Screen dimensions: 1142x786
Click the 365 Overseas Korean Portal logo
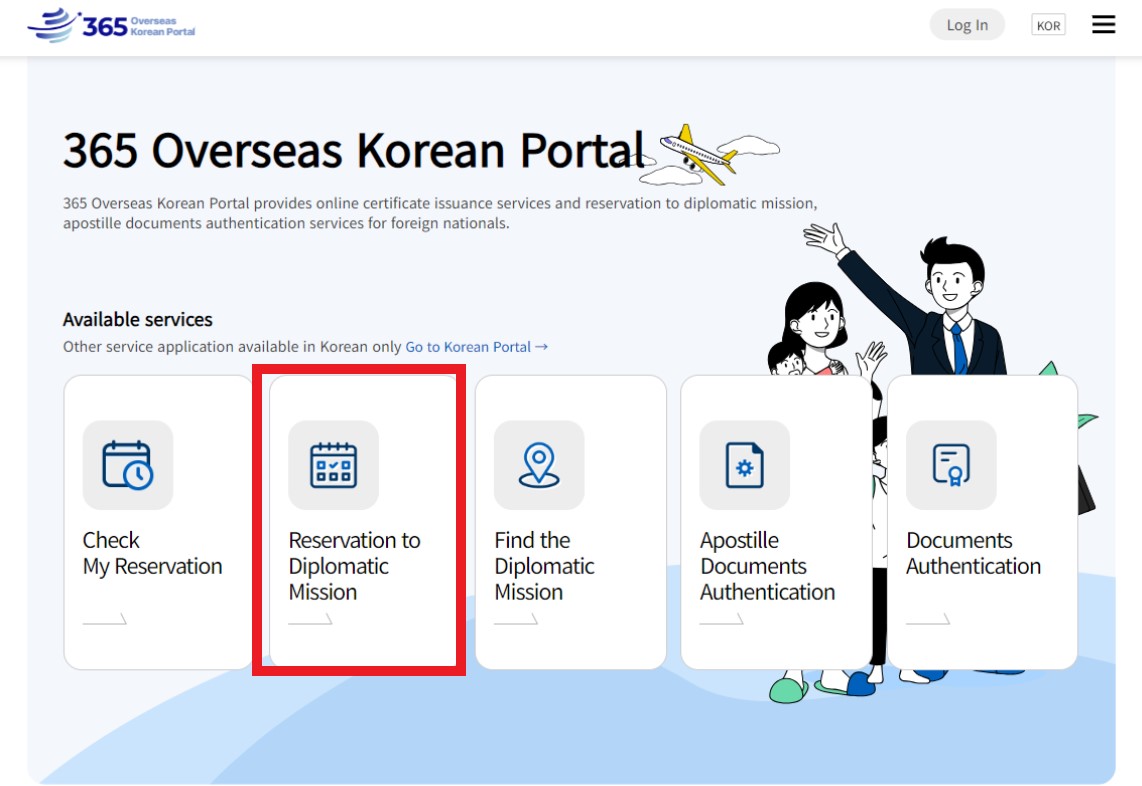click(111, 25)
